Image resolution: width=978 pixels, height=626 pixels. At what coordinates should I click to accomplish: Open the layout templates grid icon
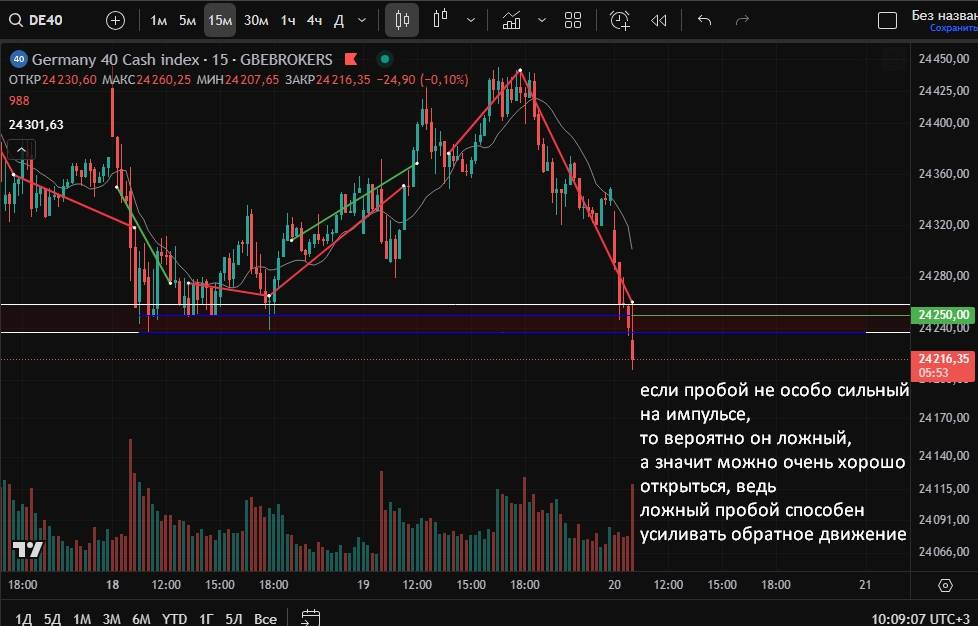[x=573, y=20]
